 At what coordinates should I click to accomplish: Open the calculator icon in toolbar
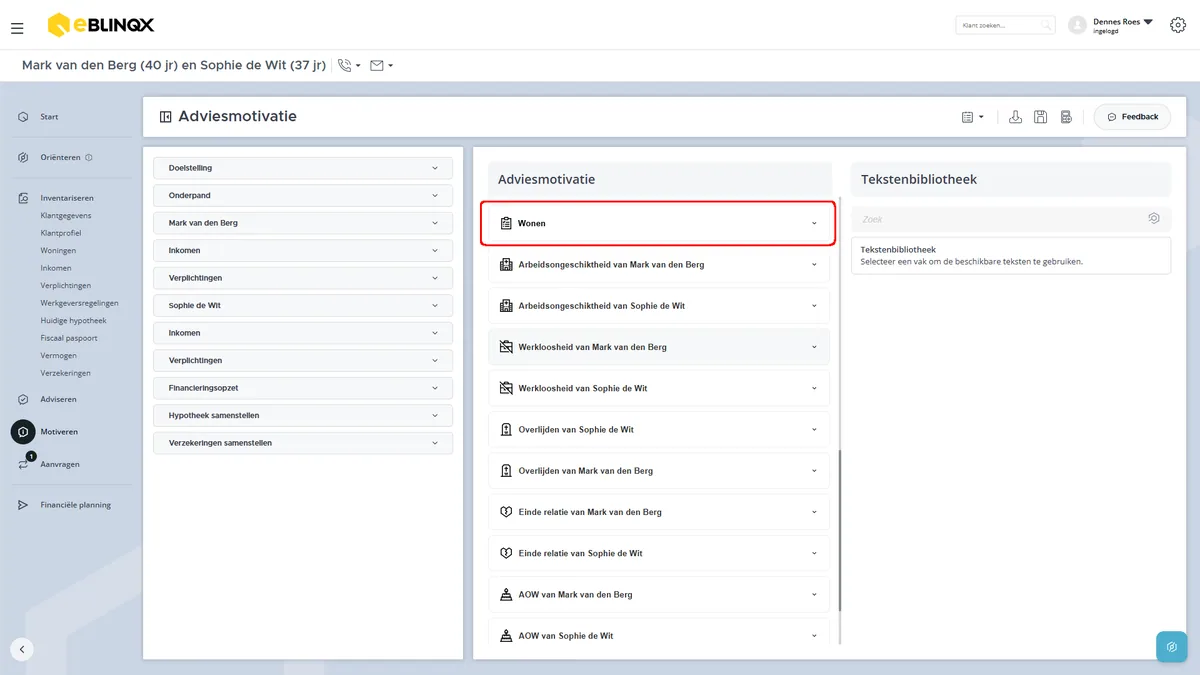[1066, 117]
